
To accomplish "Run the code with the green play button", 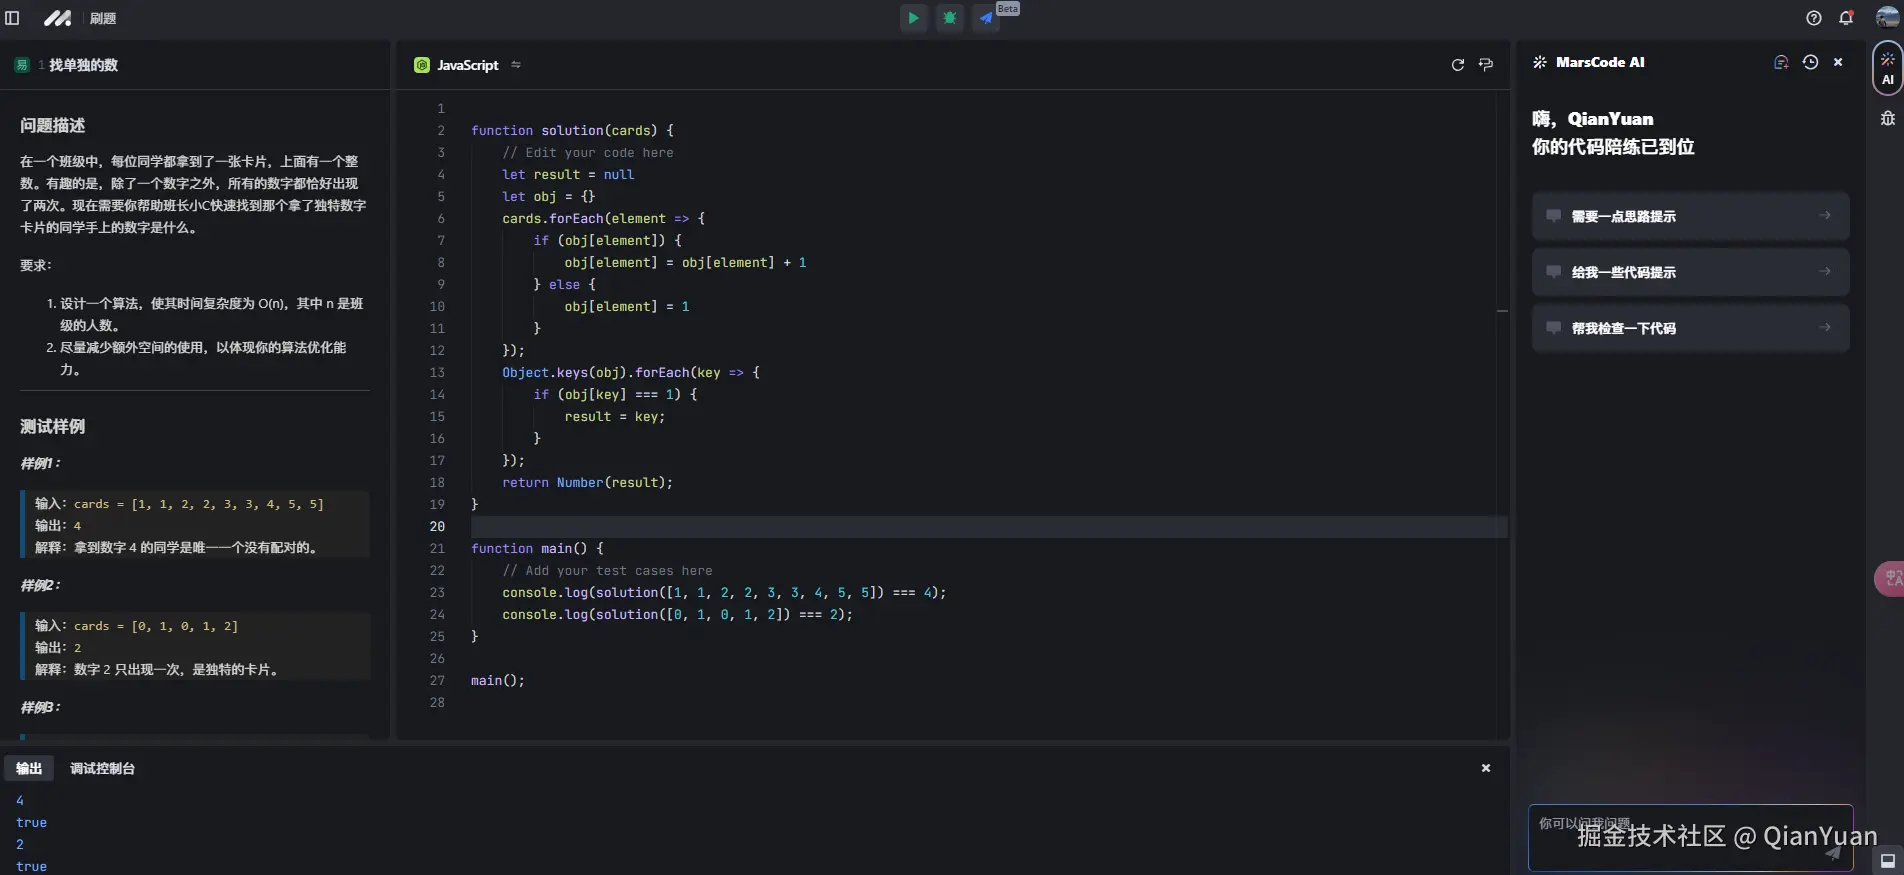I will 913,18.
